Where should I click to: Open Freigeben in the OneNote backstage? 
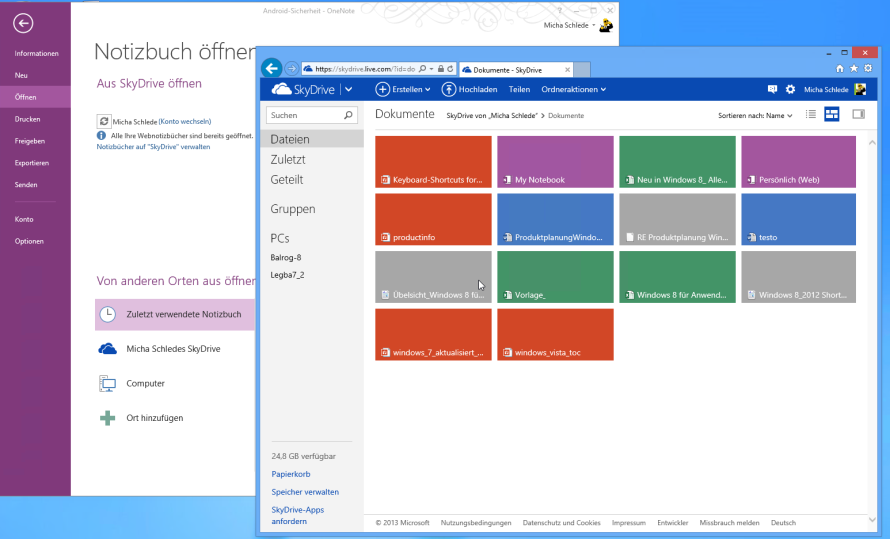(30, 141)
